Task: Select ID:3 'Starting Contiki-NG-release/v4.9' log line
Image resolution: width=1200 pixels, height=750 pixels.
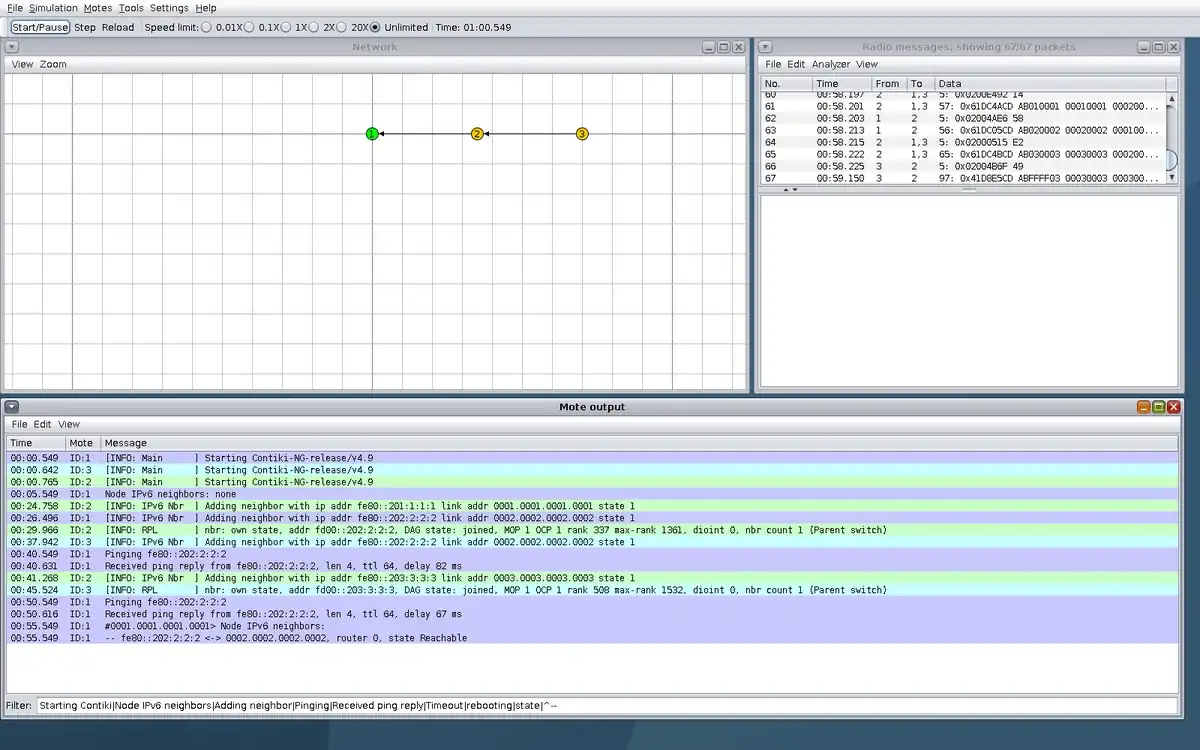Action: coord(593,470)
